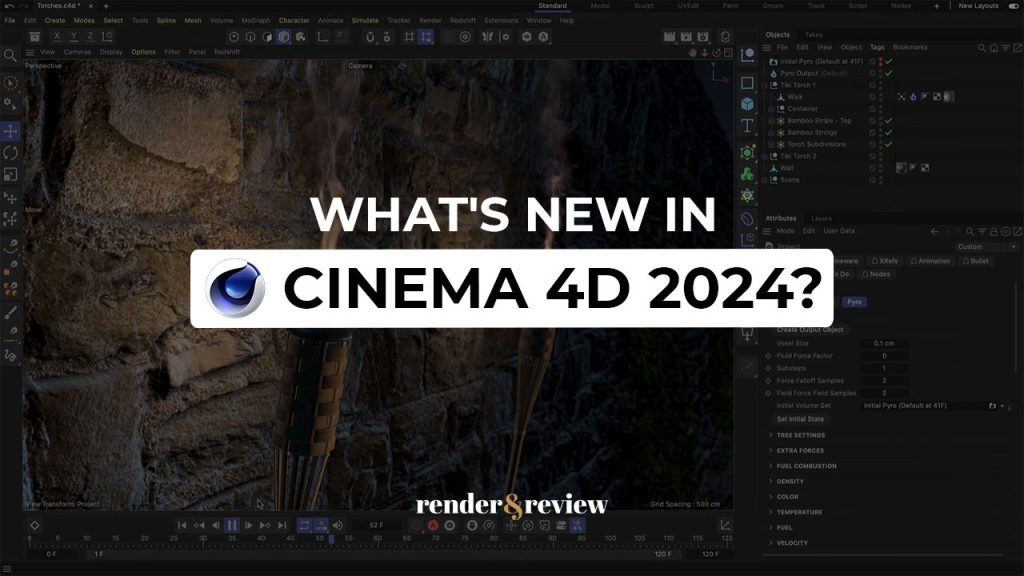Open the MoGraph menu
The height and width of the screenshot is (576, 1024).
[x=255, y=20]
